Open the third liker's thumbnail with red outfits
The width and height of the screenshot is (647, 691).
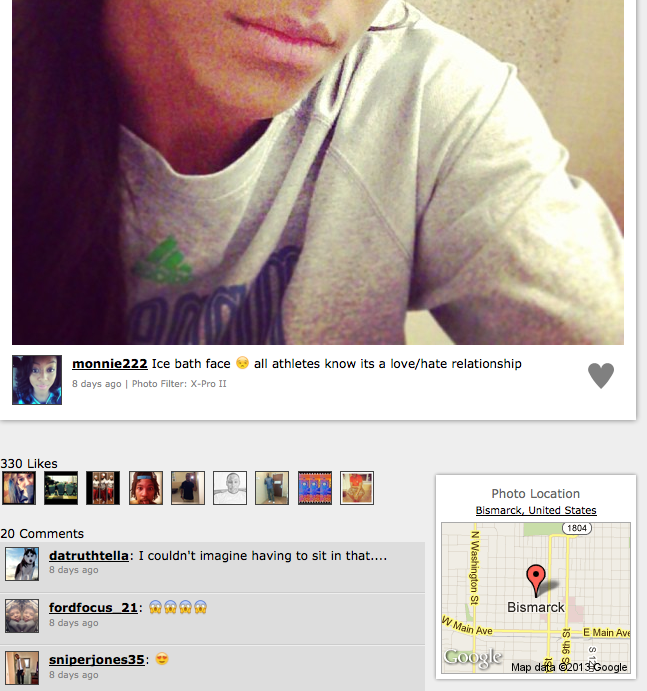point(103,488)
